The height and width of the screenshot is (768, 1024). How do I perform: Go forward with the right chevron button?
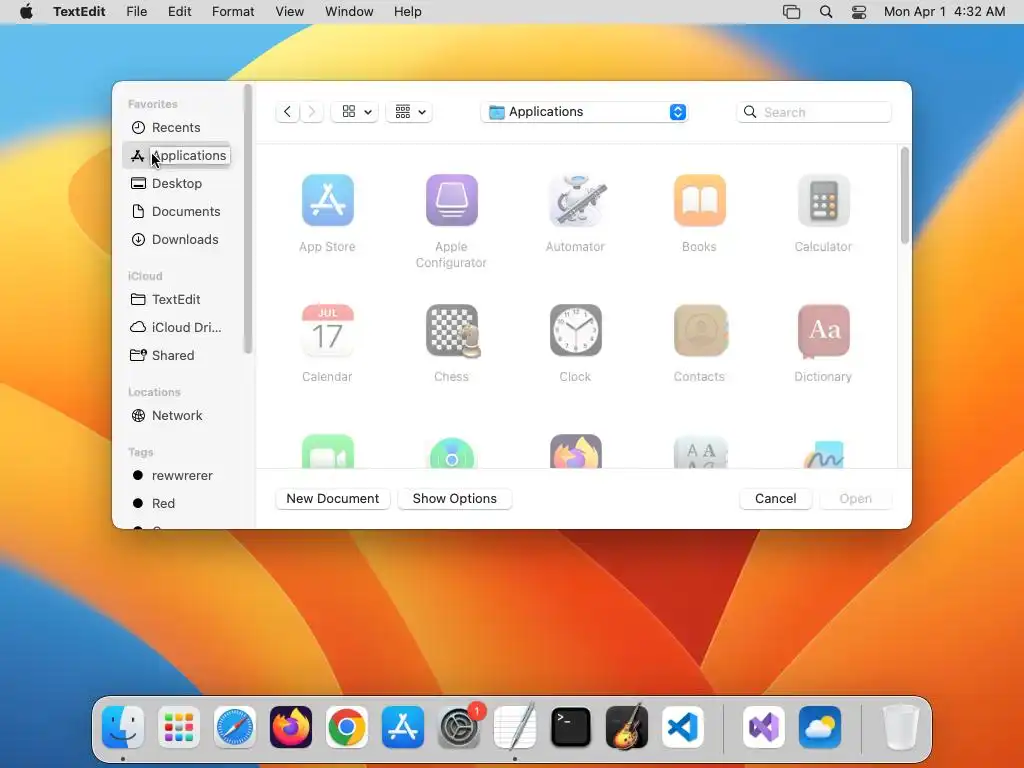312,112
